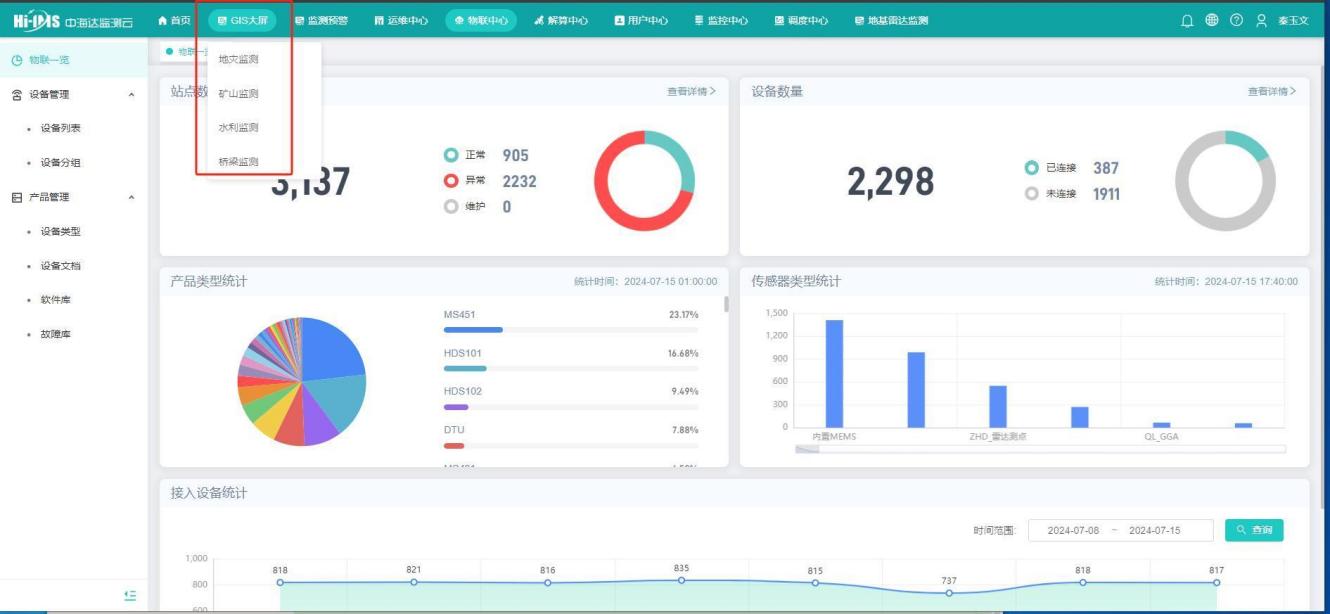The height and width of the screenshot is (614, 1330).
Task: Toggle the 异常 legend marker
Action: click(x=451, y=181)
